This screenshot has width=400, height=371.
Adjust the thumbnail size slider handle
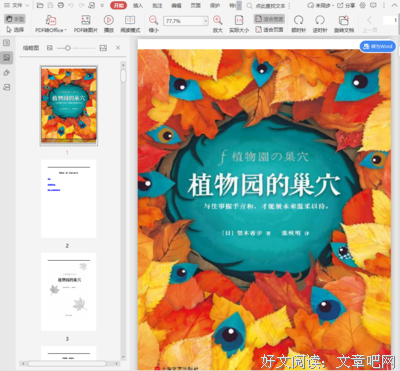pos(68,48)
